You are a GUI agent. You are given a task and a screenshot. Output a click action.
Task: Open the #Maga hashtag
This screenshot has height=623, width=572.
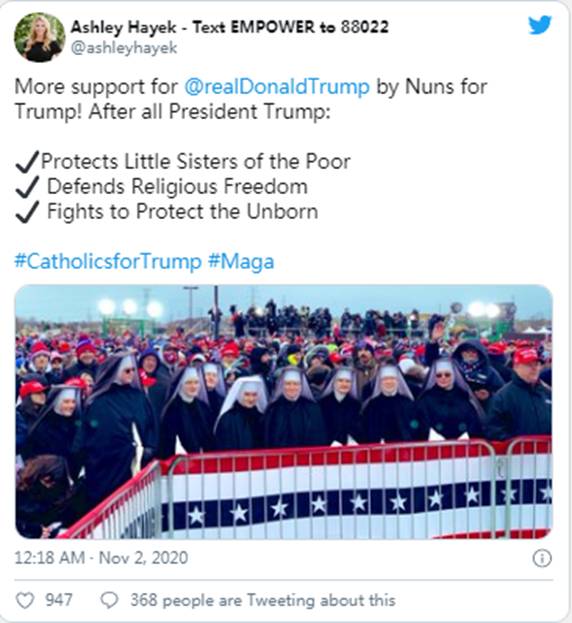[241, 262]
